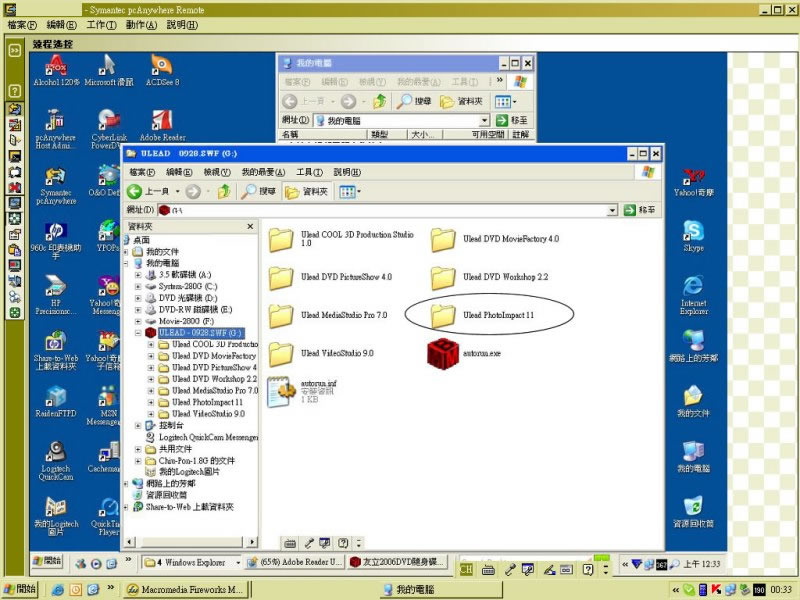Open the 工具 menu in the G: window
Viewport: 800px width, 600px height.
click(309, 172)
